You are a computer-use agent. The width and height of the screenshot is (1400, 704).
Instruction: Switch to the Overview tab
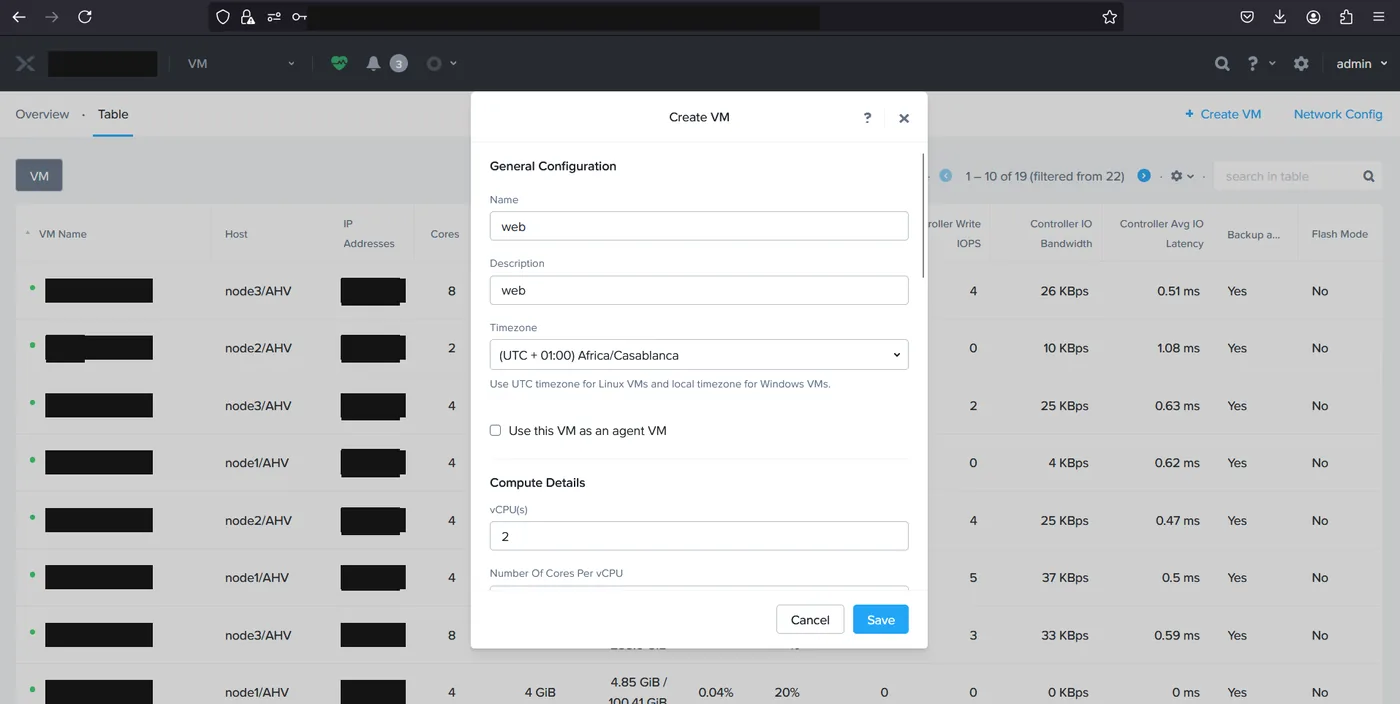tap(42, 114)
